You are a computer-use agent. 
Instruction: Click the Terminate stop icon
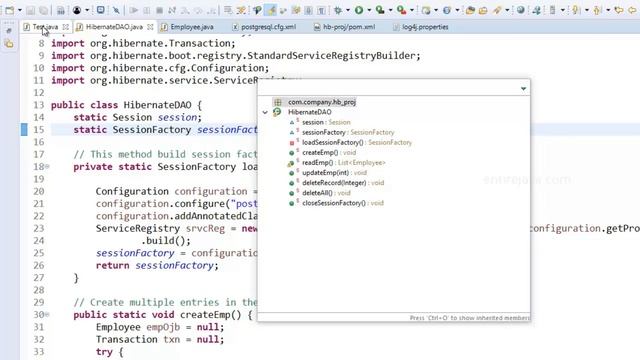point(160,10)
